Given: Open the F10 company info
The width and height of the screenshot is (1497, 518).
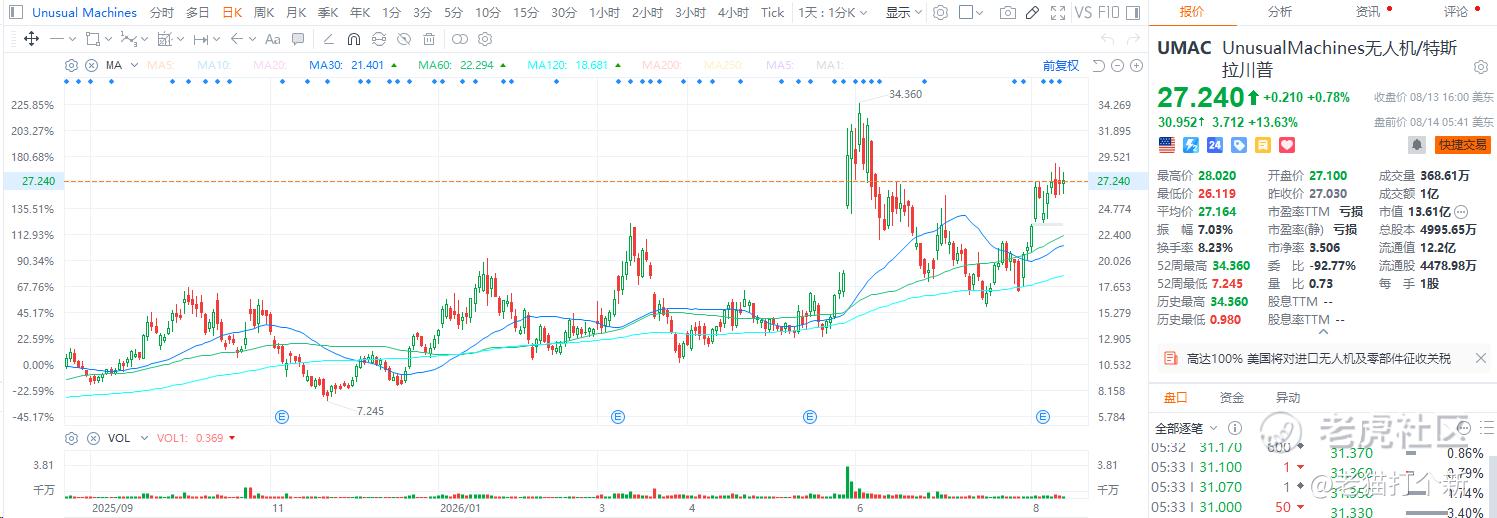Looking at the screenshot, I should pos(1108,13).
